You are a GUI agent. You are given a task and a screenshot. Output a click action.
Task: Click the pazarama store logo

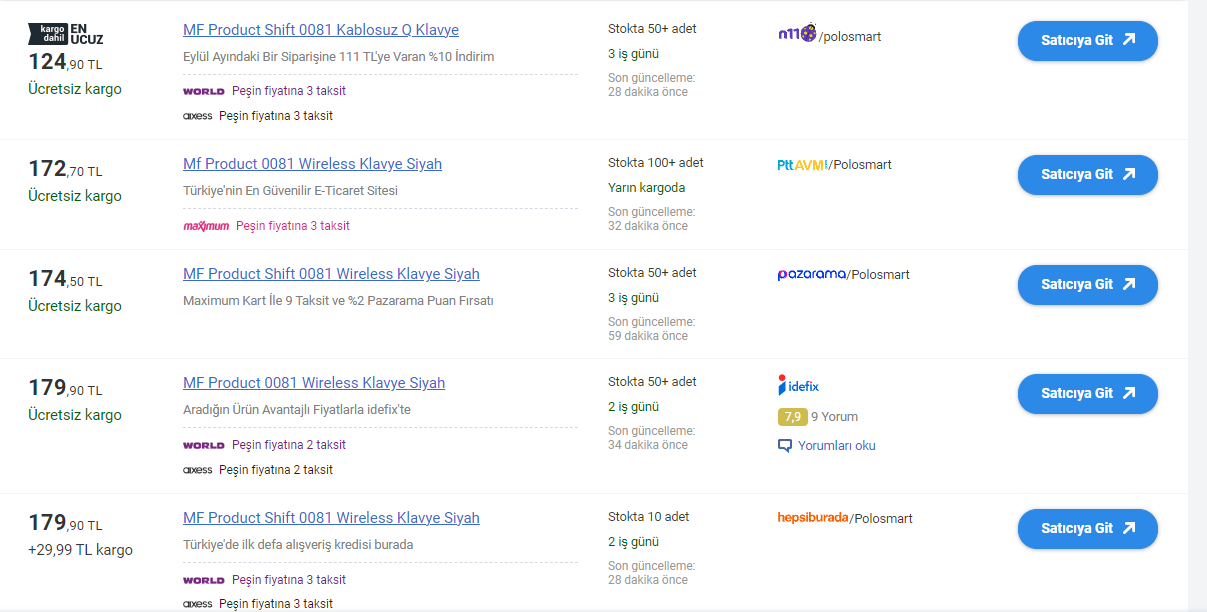click(x=811, y=274)
